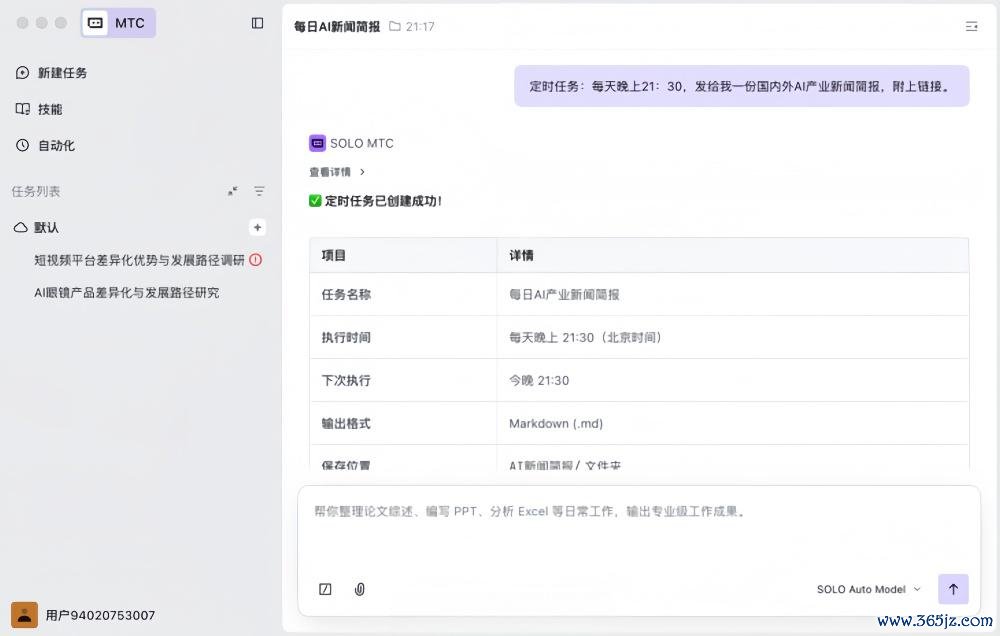Open 新建任务 in the sidebar
1000x636 pixels.
(x=51, y=73)
